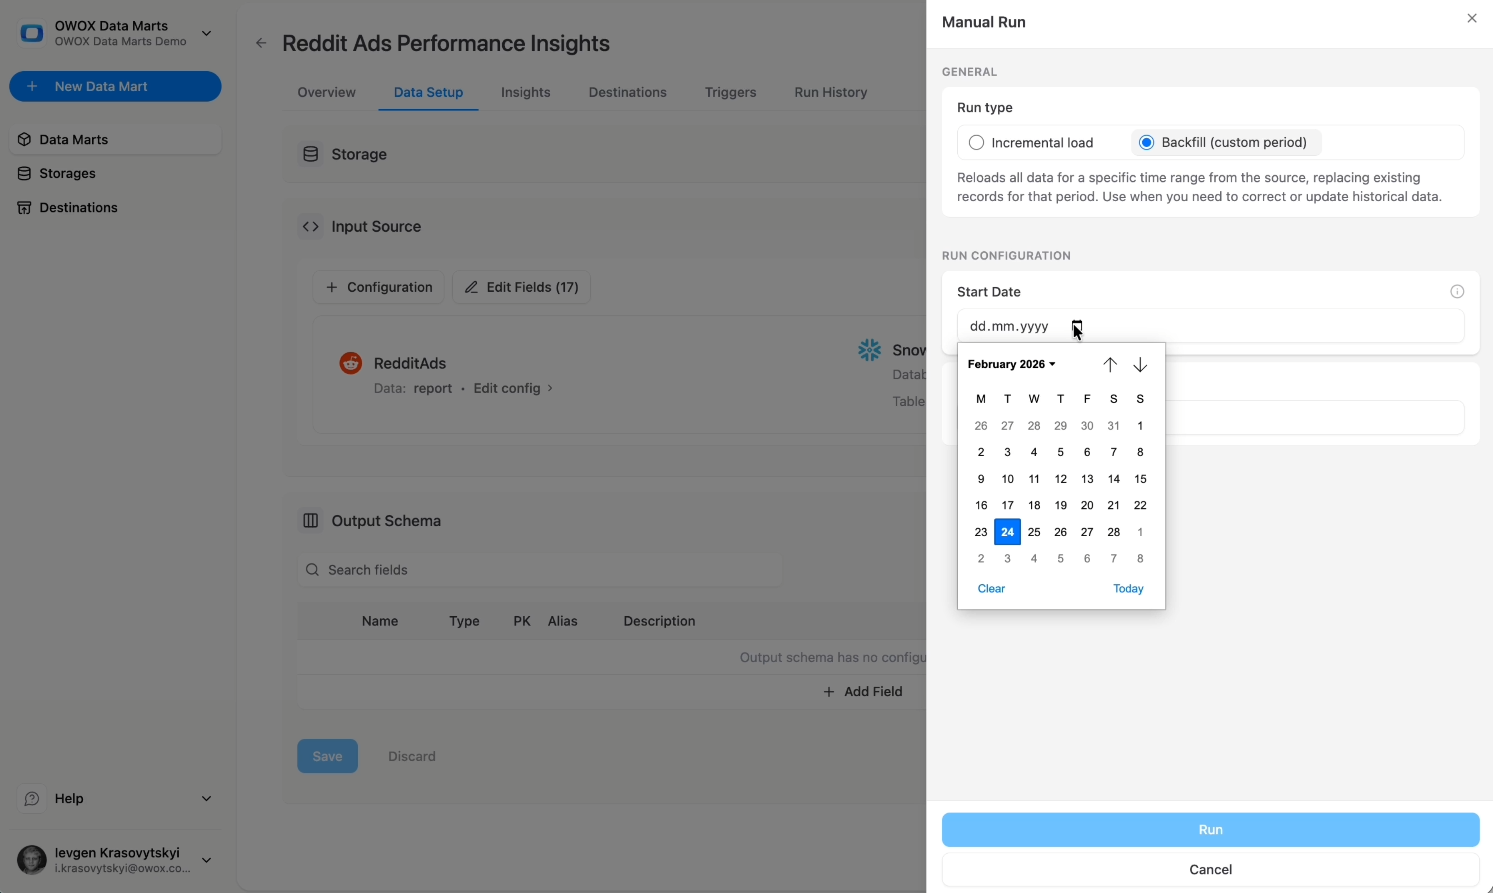Open the Start Date calendar picker icon

pos(1077,327)
